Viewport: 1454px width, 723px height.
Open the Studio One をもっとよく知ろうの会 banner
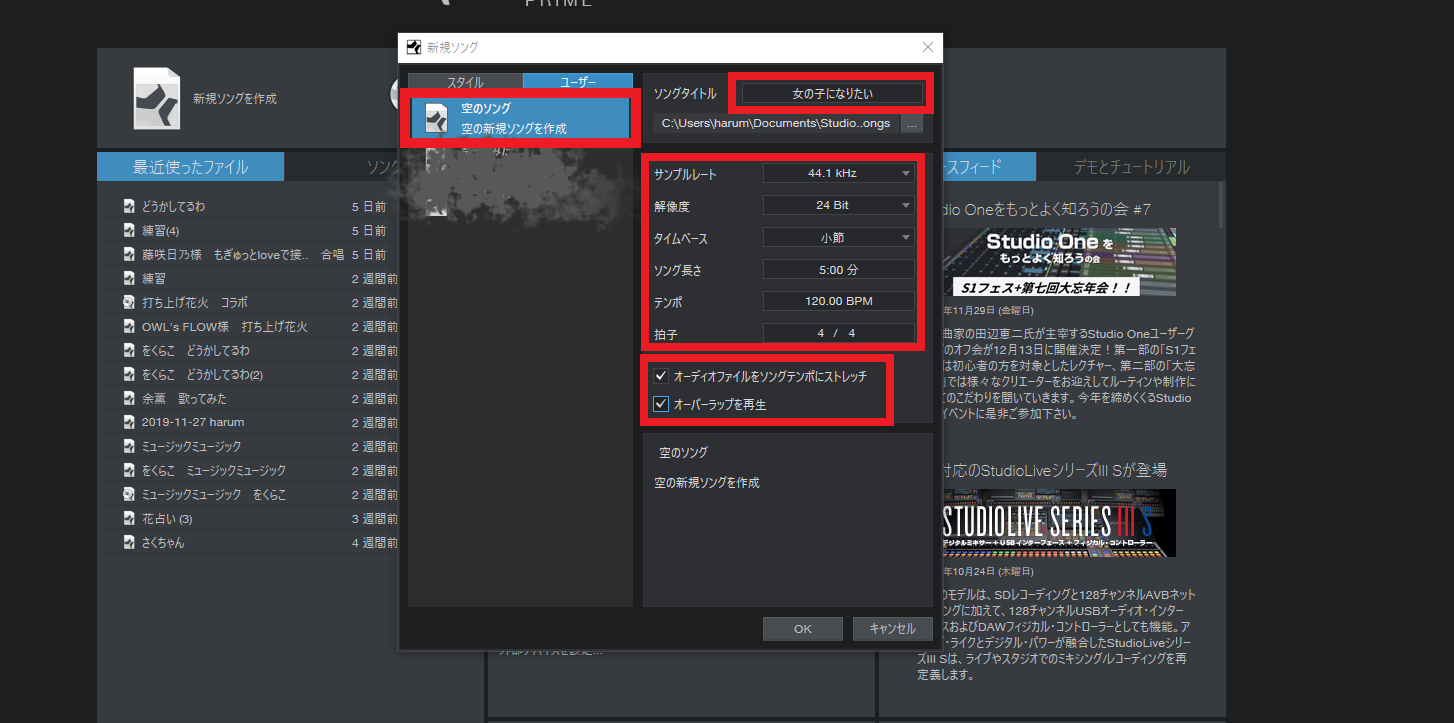click(1059, 262)
